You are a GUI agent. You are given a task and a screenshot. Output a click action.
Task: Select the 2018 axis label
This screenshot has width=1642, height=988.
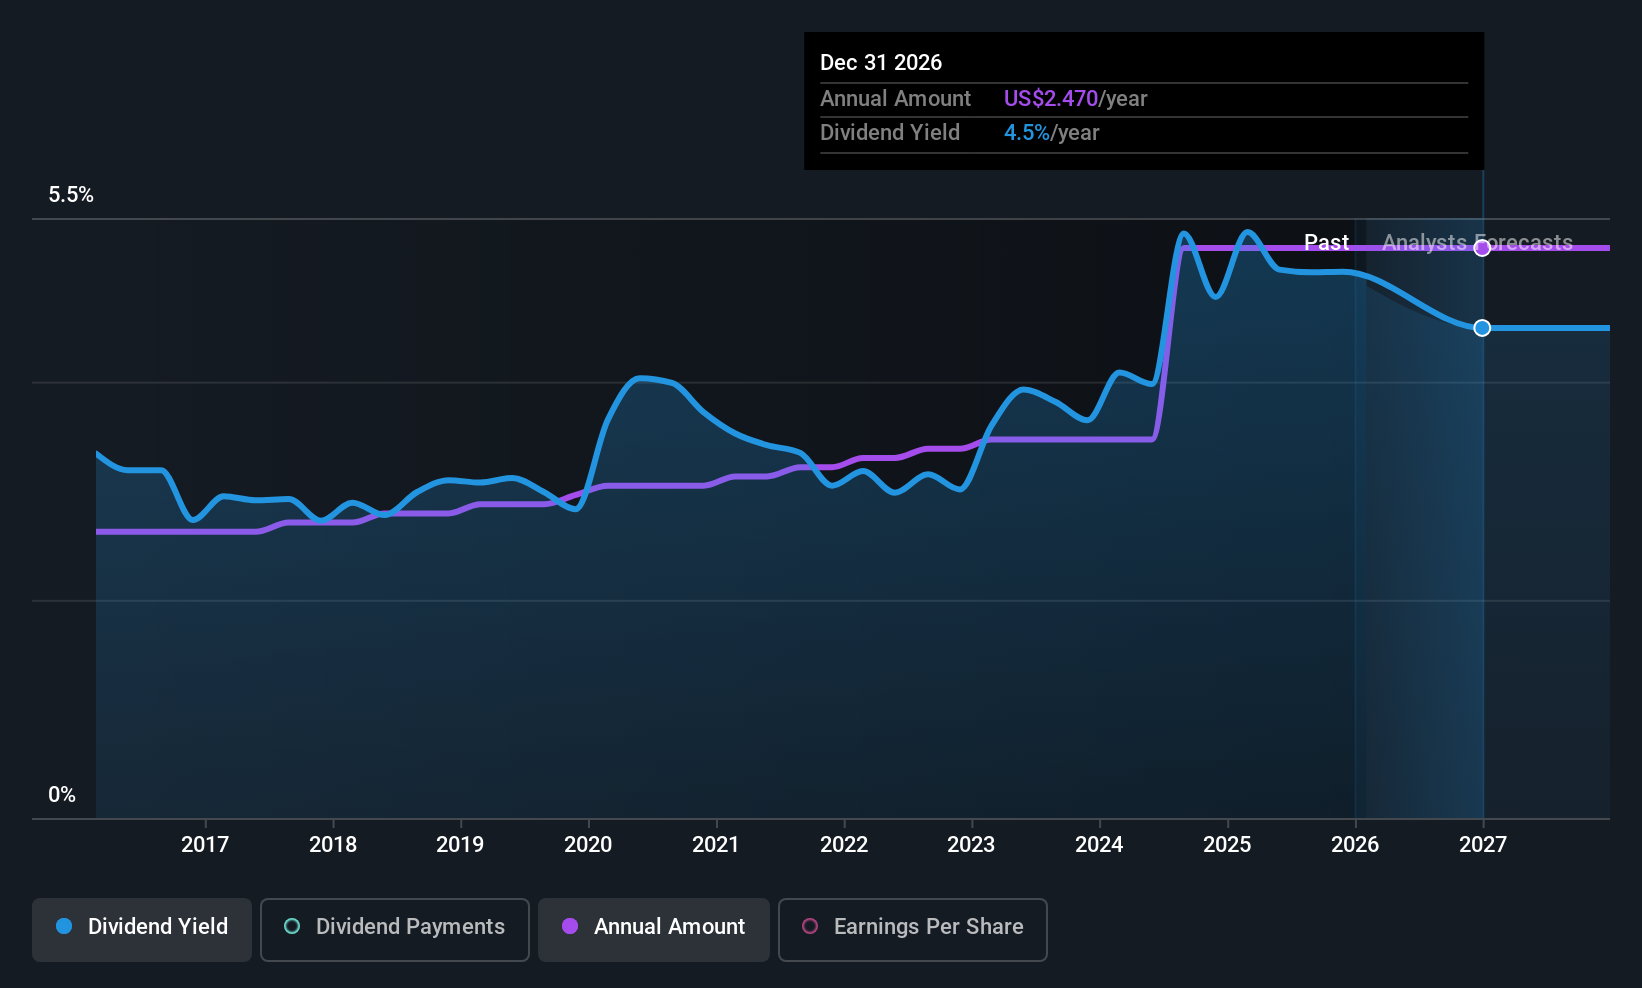[x=333, y=845]
